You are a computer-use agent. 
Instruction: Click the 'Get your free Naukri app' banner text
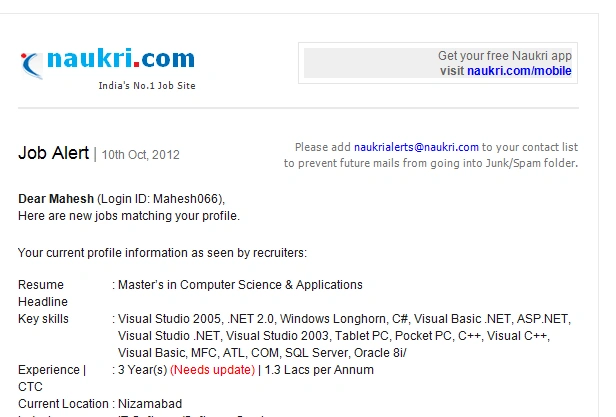coord(505,56)
